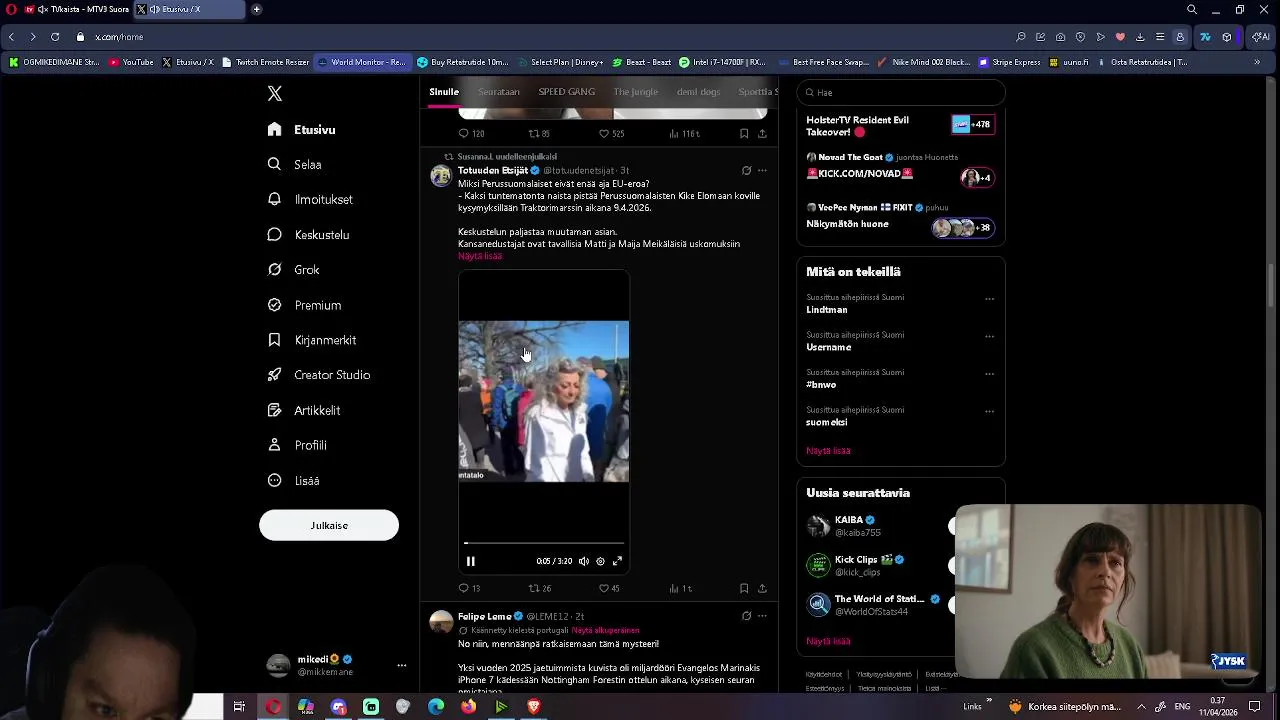Open Twitch Emote Resizer bookmark
The width and height of the screenshot is (1280, 720).
(265, 62)
